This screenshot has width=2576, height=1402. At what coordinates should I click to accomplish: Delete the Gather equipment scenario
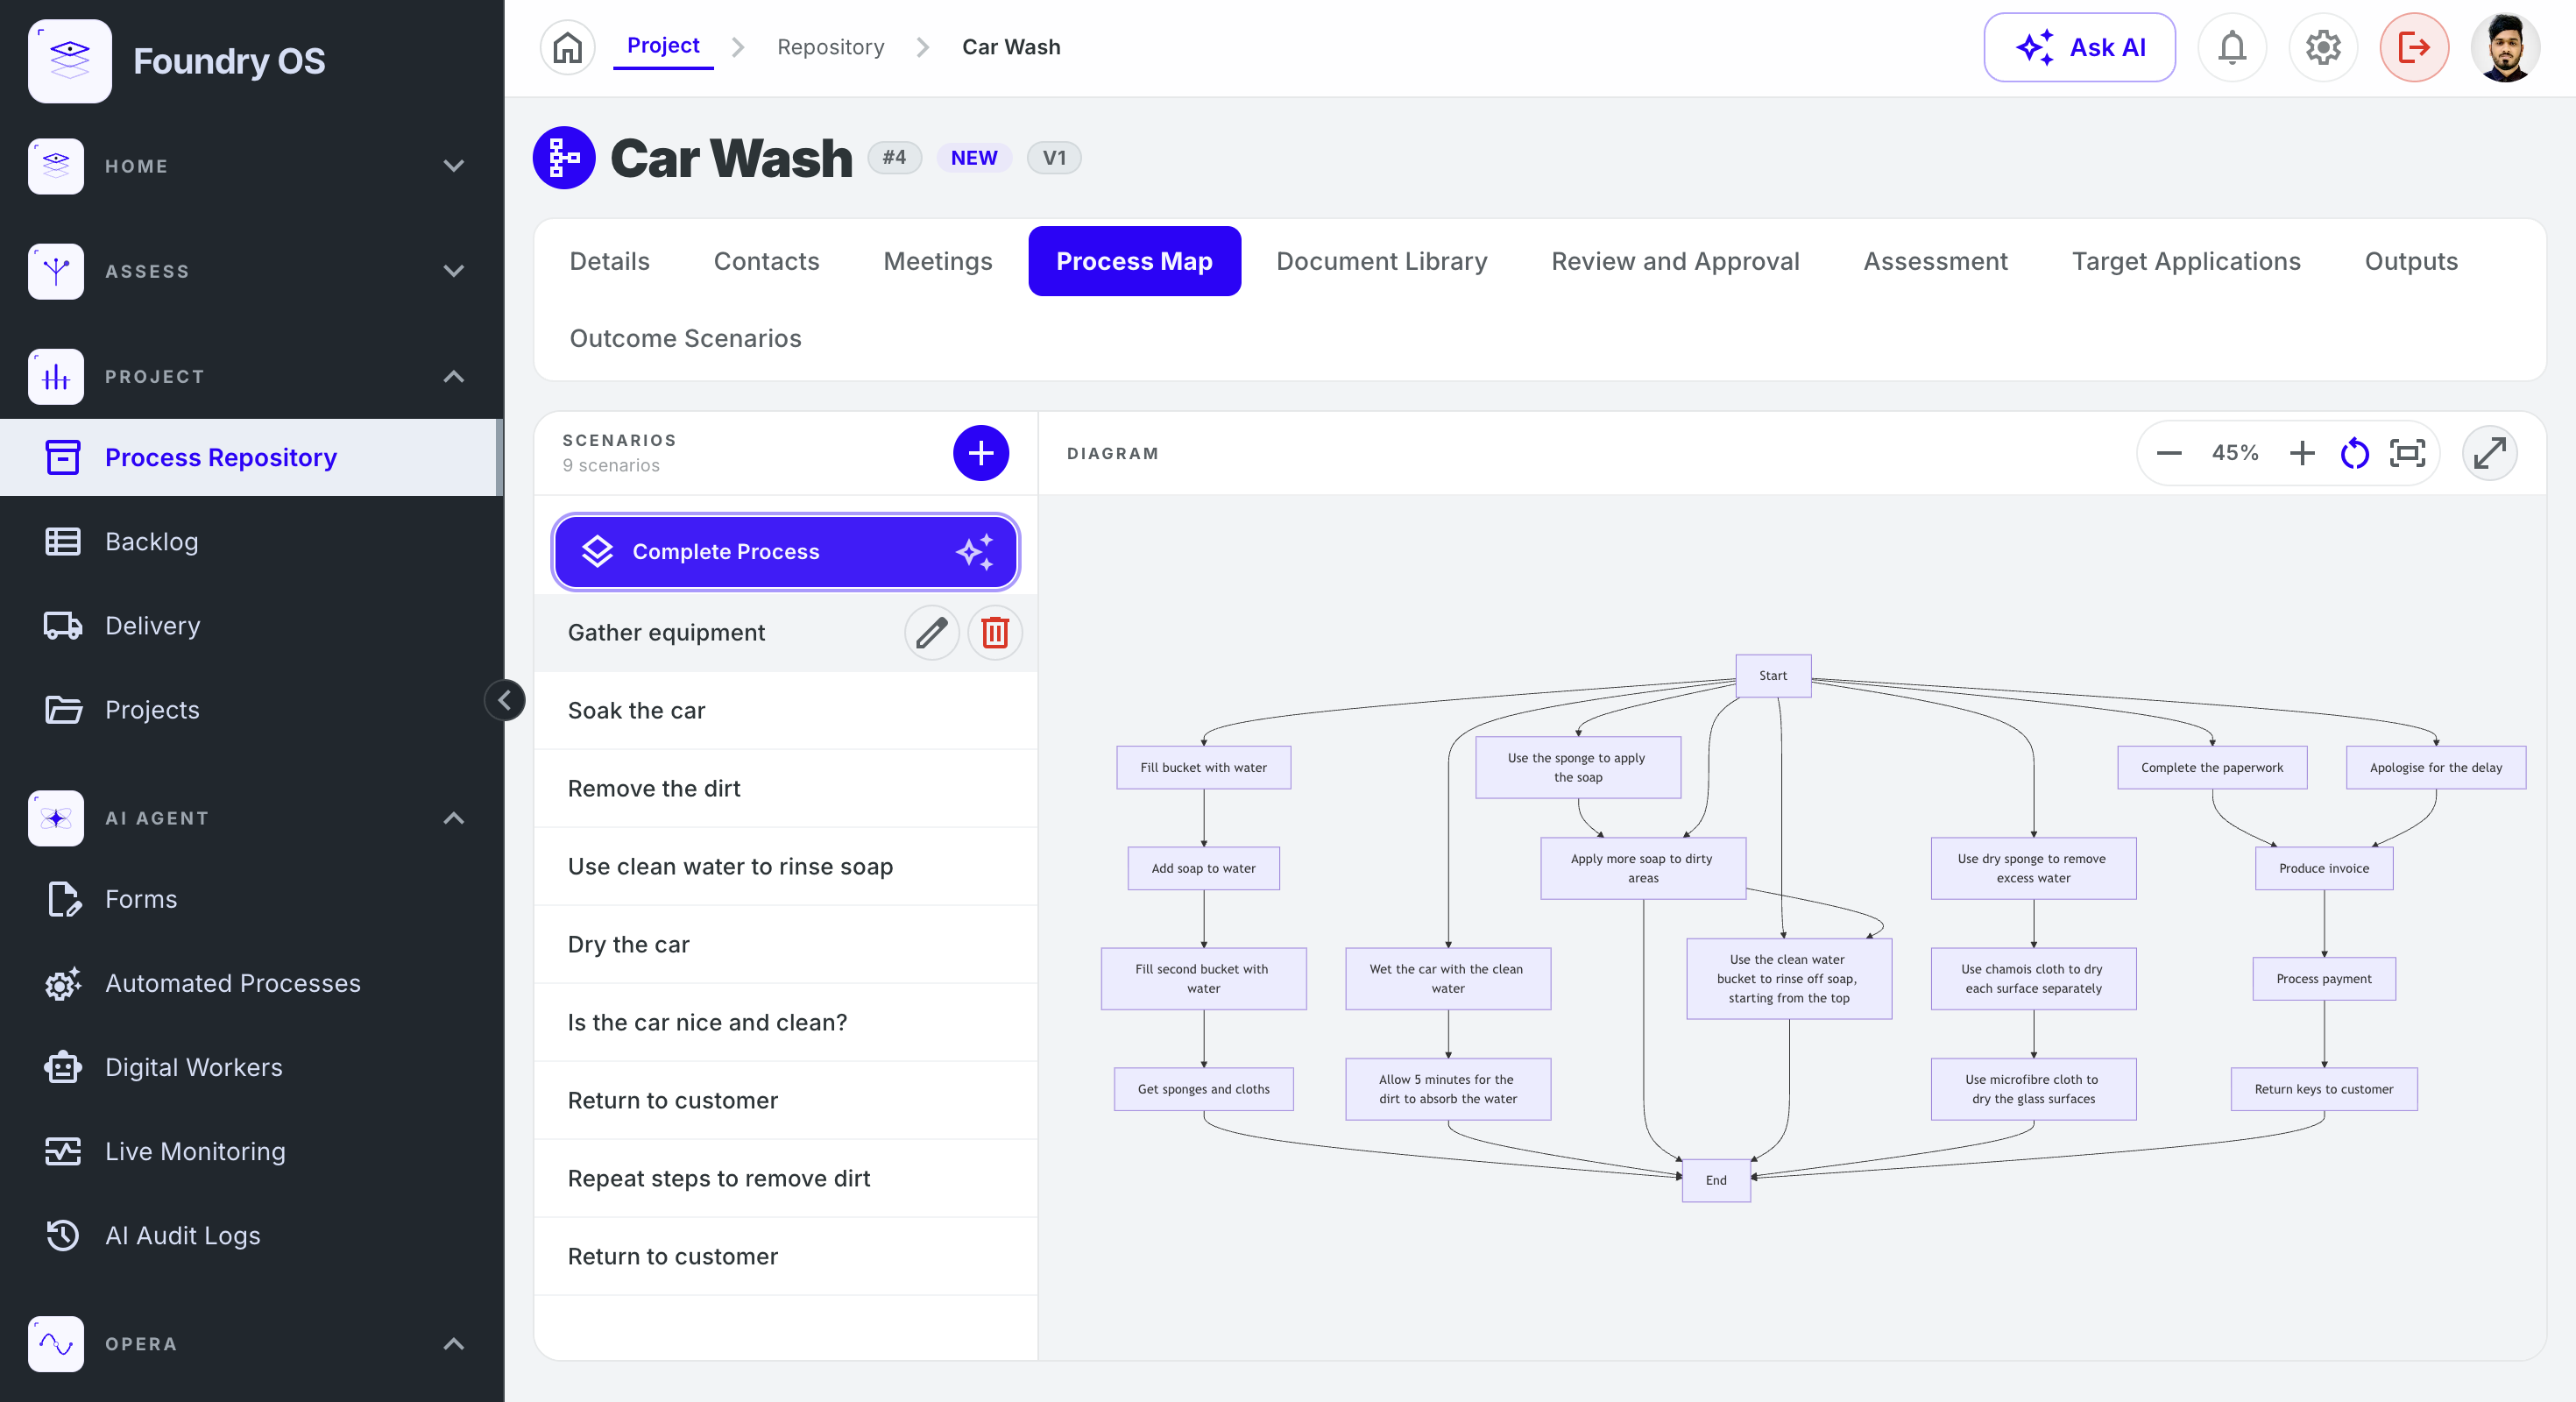point(994,633)
